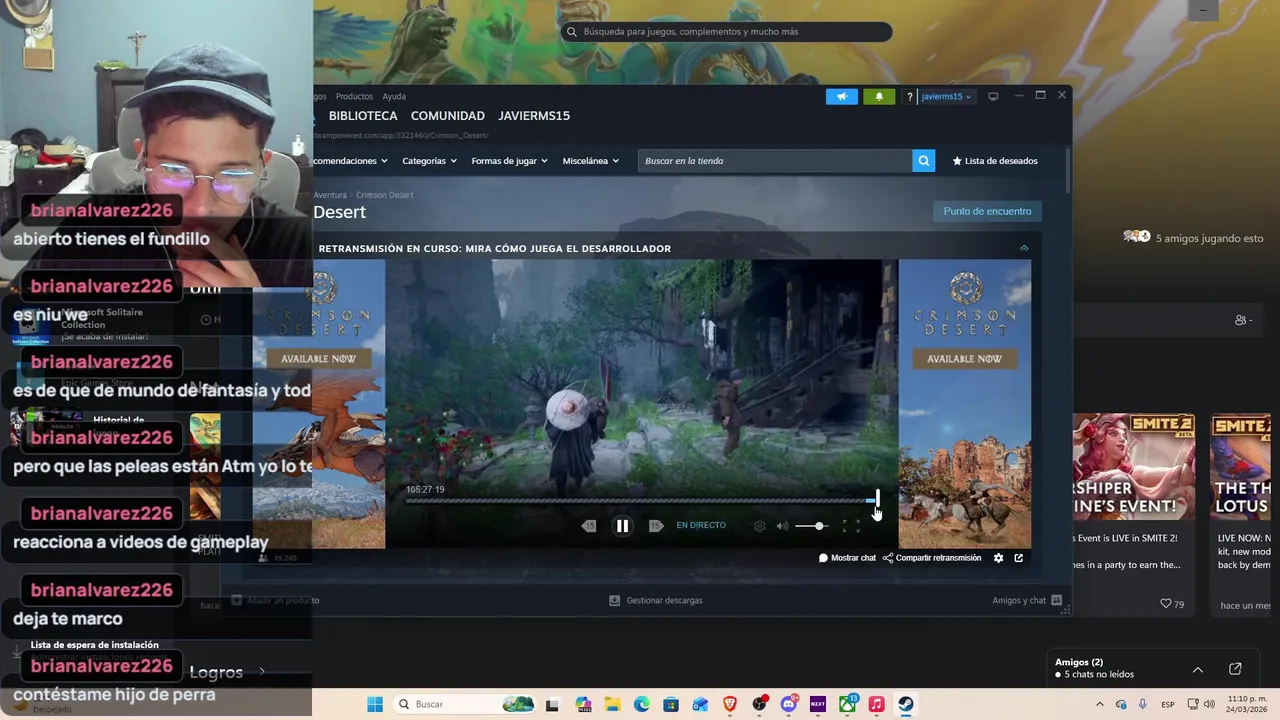Image resolution: width=1280 pixels, height=720 pixels.
Task: Expand the Logros chevron in background
Action: click(262, 672)
